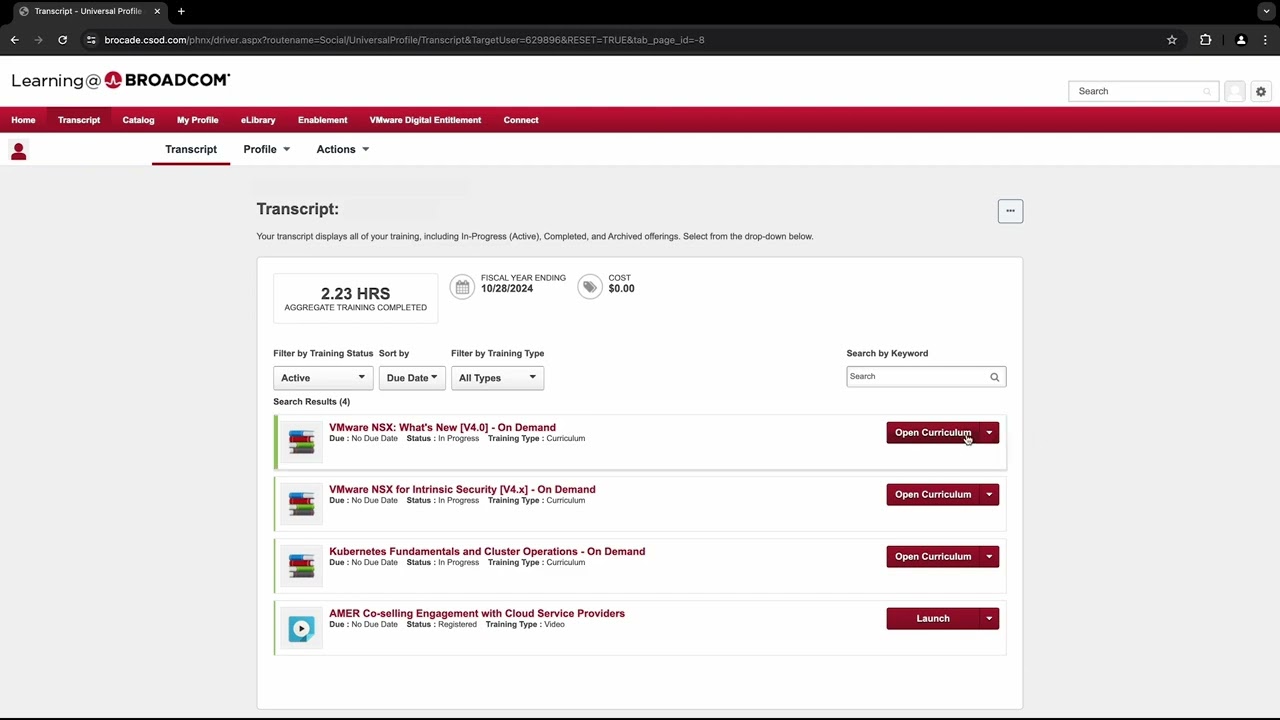Click the cost tag icon
Viewport: 1280px width, 720px height.
pos(590,288)
